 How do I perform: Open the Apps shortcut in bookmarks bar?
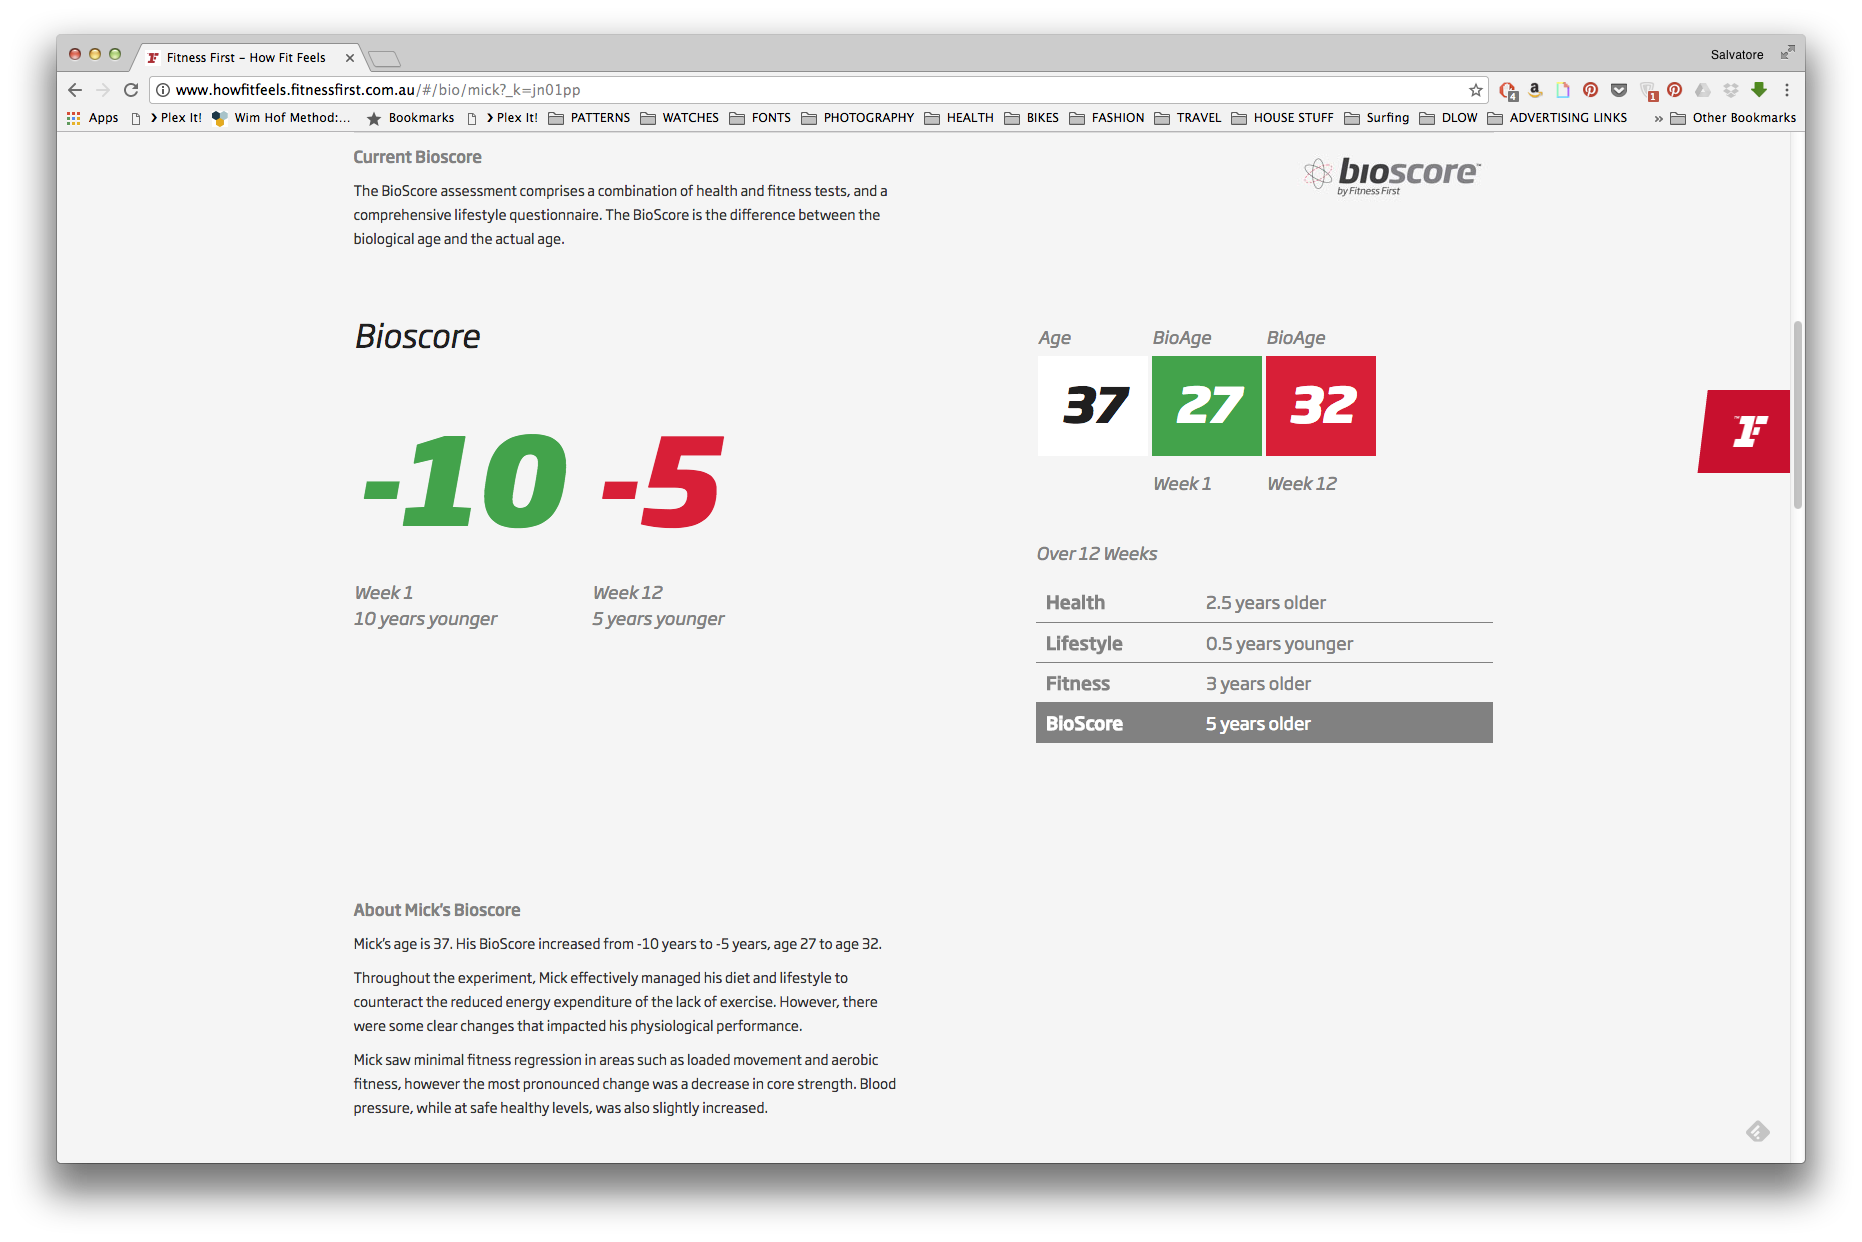point(93,118)
